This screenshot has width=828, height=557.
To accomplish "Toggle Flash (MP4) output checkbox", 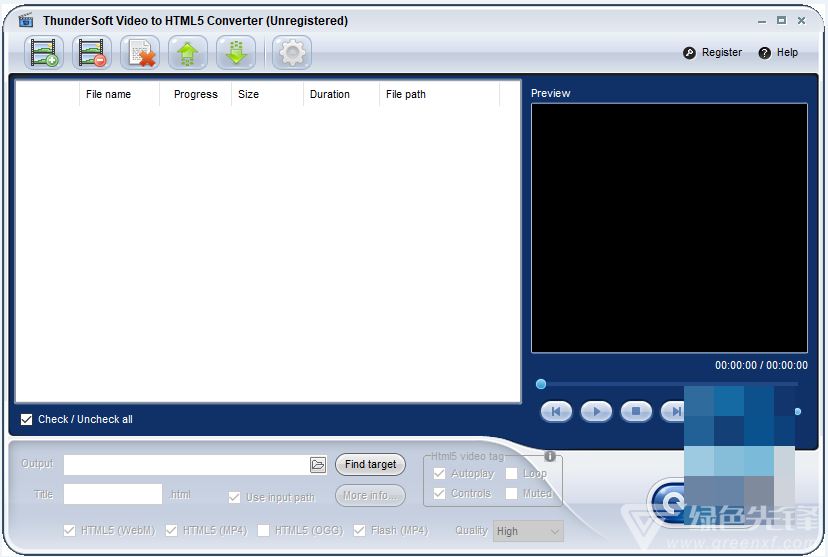I will [x=359, y=530].
